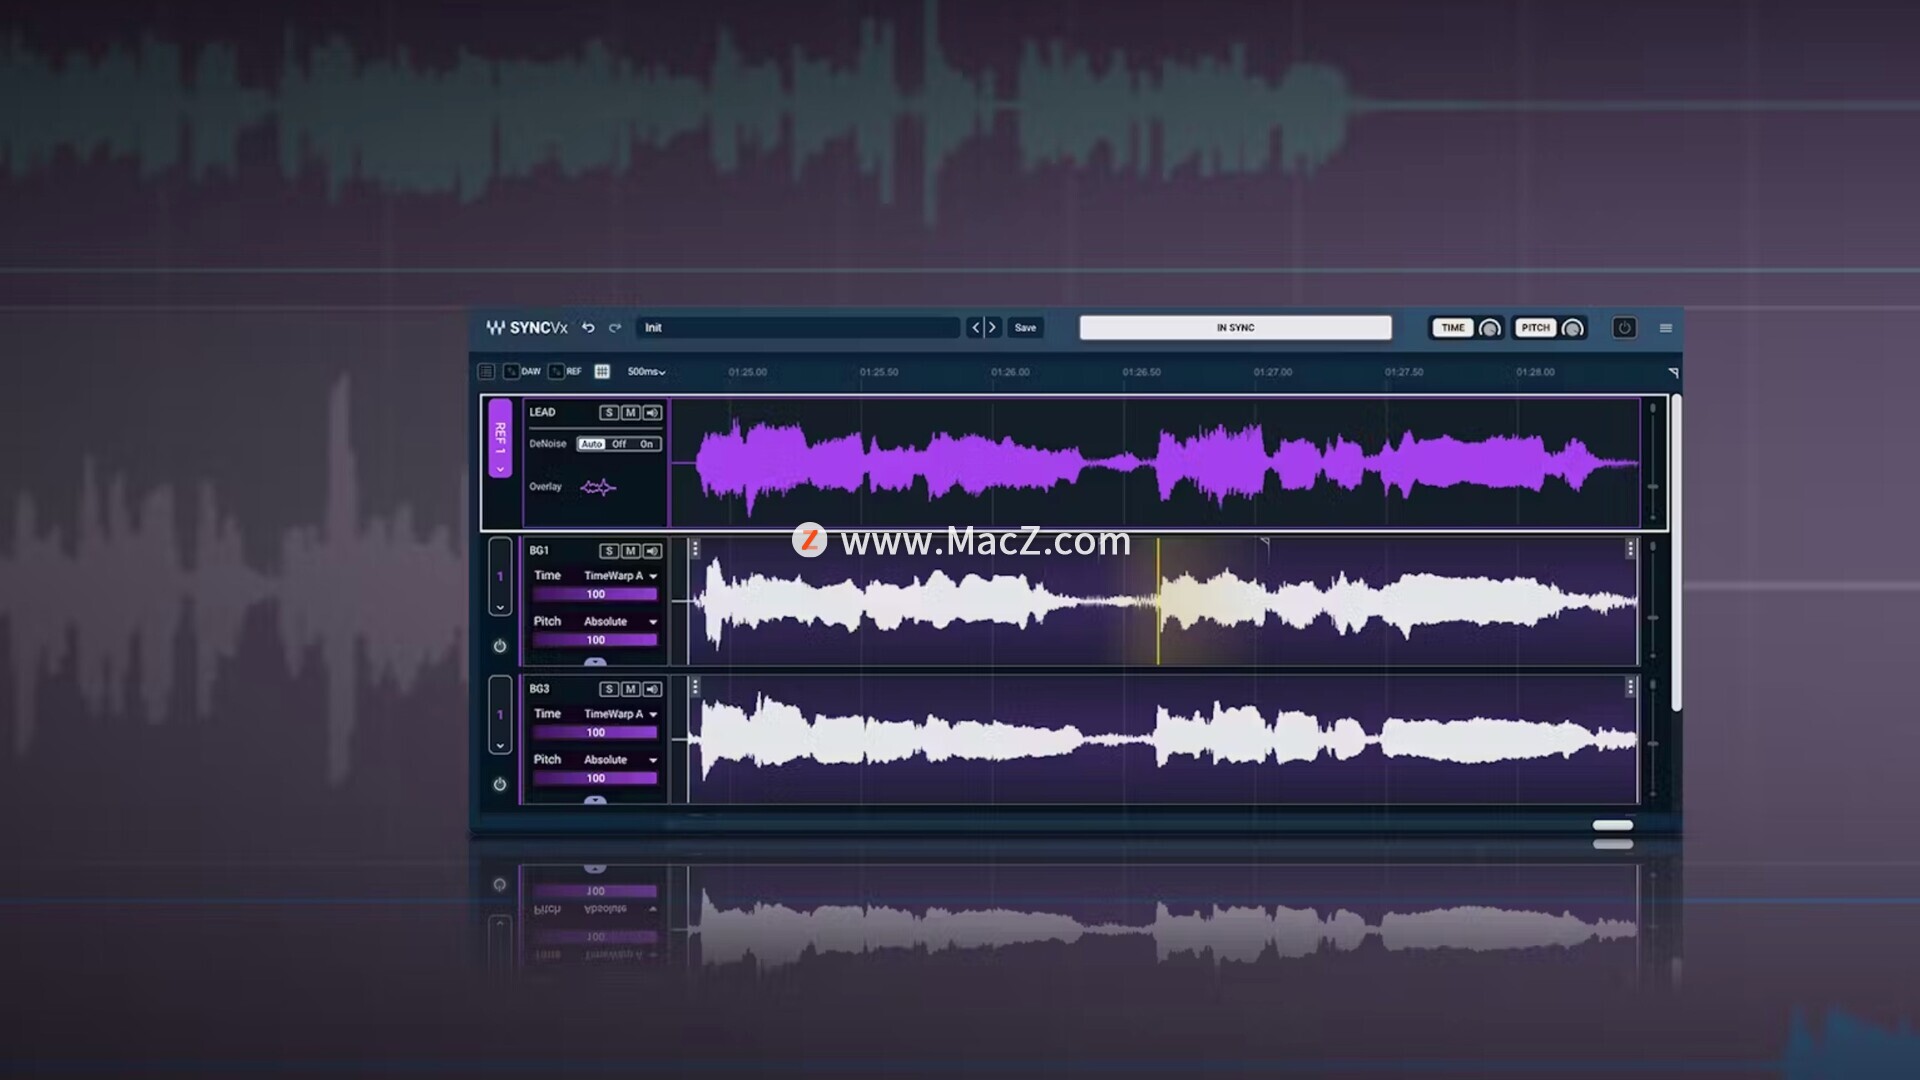The height and width of the screenshot is (1080, 1920).
Task: Open BG1 reference group selector
Action: click(500, 577)
